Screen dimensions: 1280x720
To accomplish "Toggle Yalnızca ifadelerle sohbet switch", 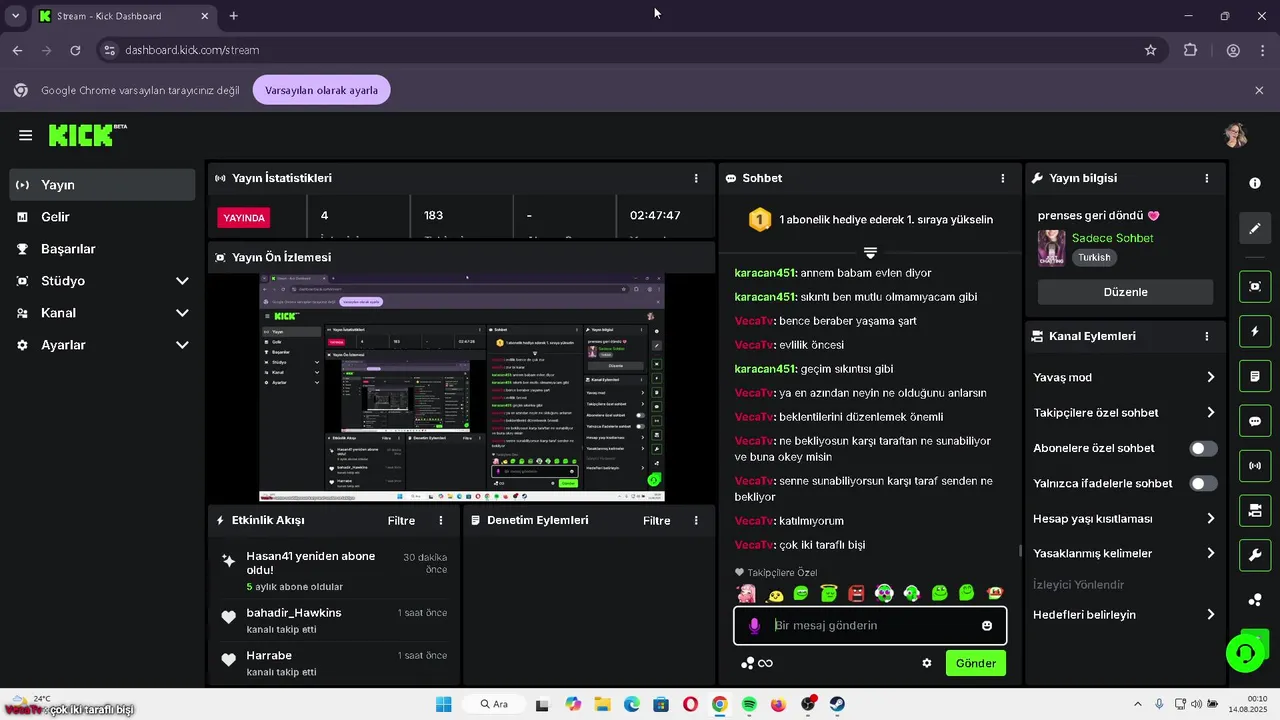I will point(1203,483).
